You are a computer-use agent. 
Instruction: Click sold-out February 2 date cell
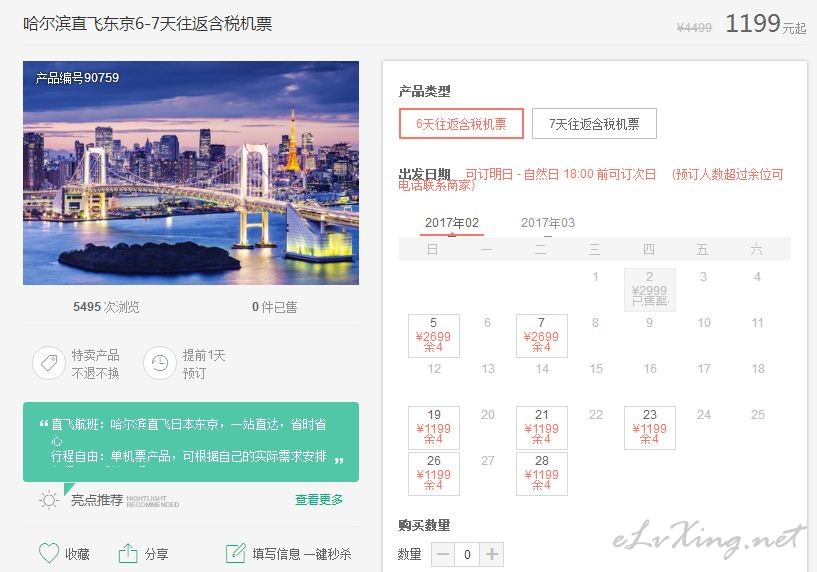click(x=650, y=290)
